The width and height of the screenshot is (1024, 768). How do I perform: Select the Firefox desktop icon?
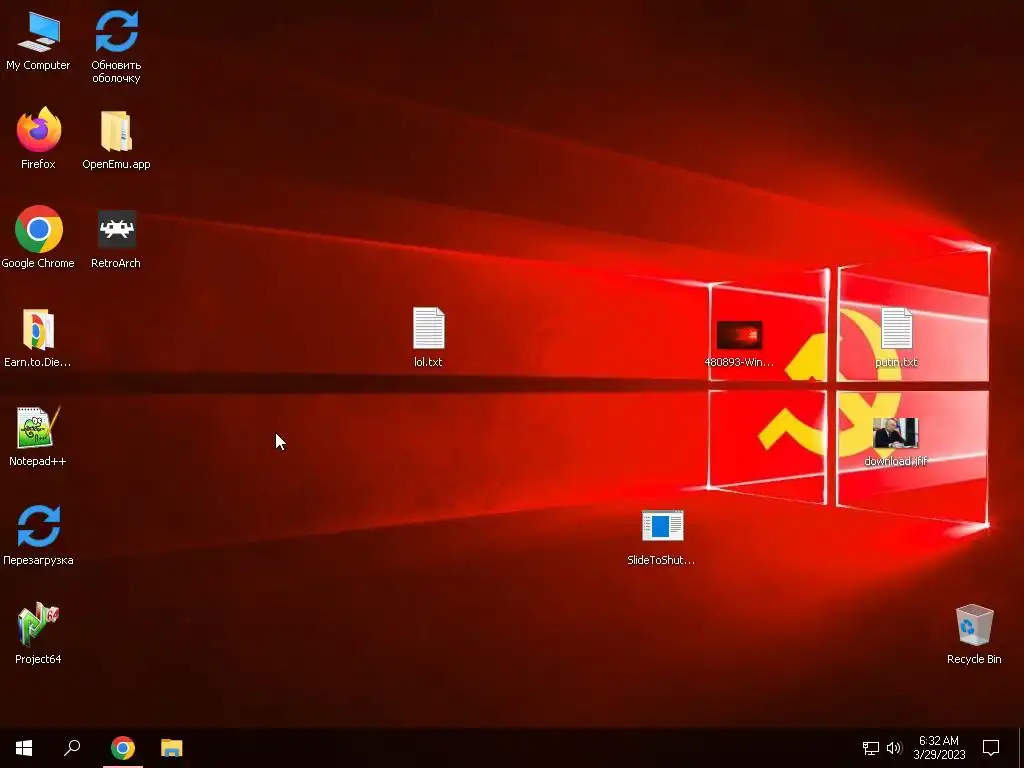pos(39,130)
